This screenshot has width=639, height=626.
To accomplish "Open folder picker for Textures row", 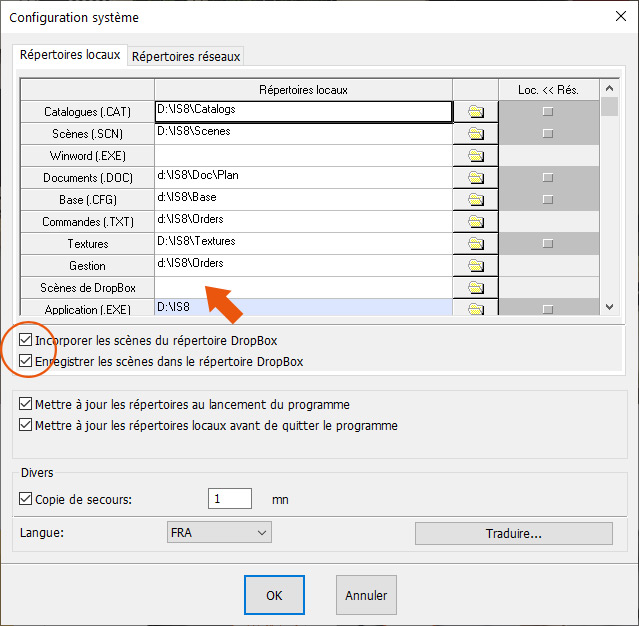I will click(475, 244).
